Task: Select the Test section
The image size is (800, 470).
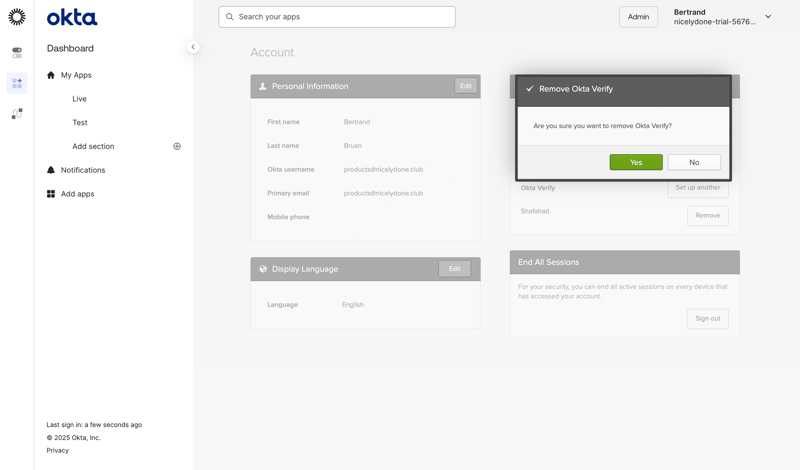Action: tap(80, 122)
